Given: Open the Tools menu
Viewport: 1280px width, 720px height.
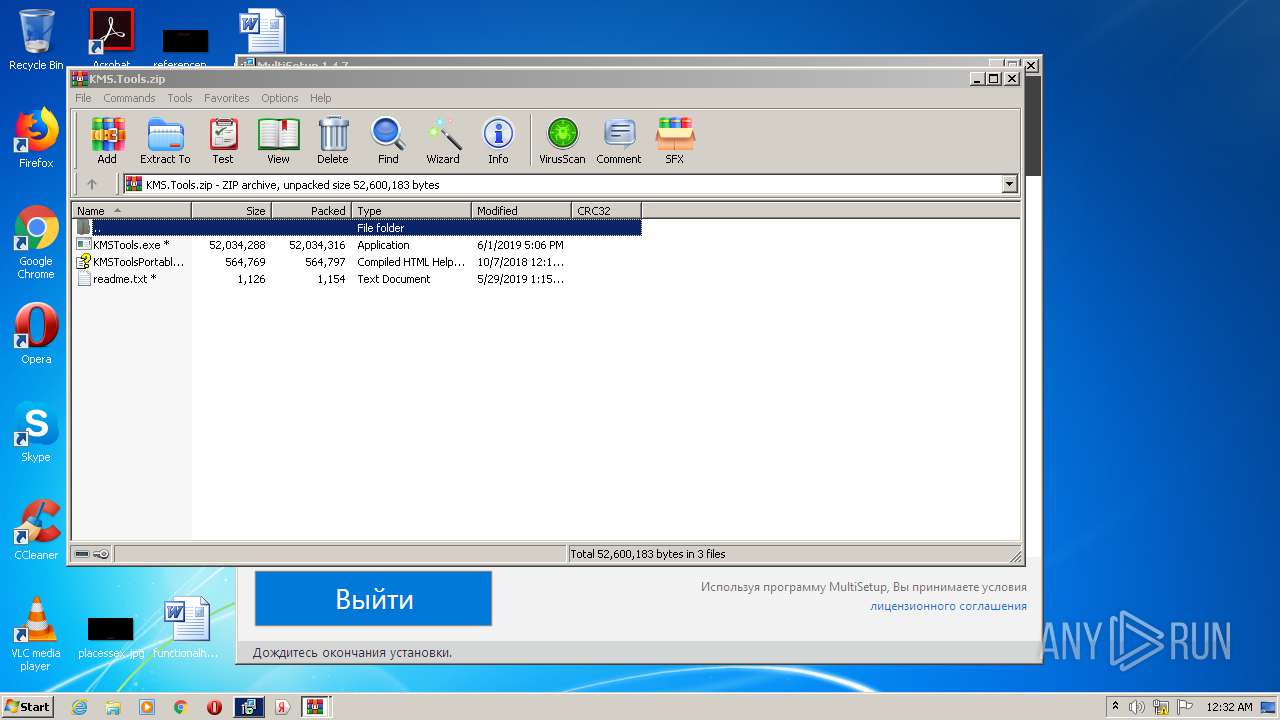Looking at the screenshot, I should [180, 98].
